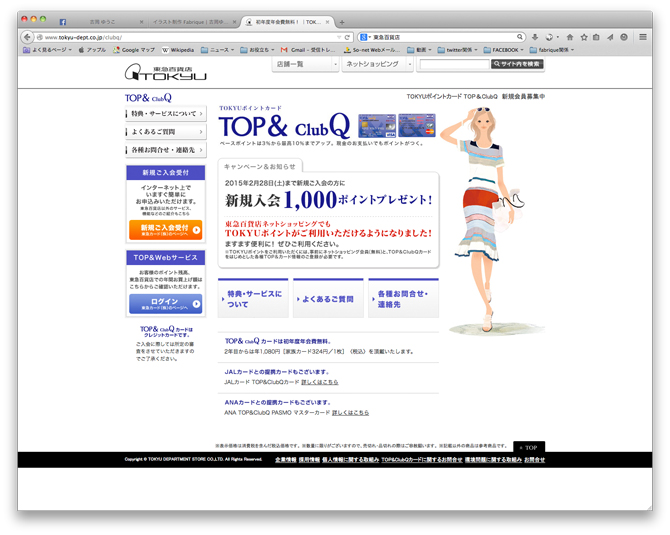Open footer 個人情報に関する取組み link

350,460
